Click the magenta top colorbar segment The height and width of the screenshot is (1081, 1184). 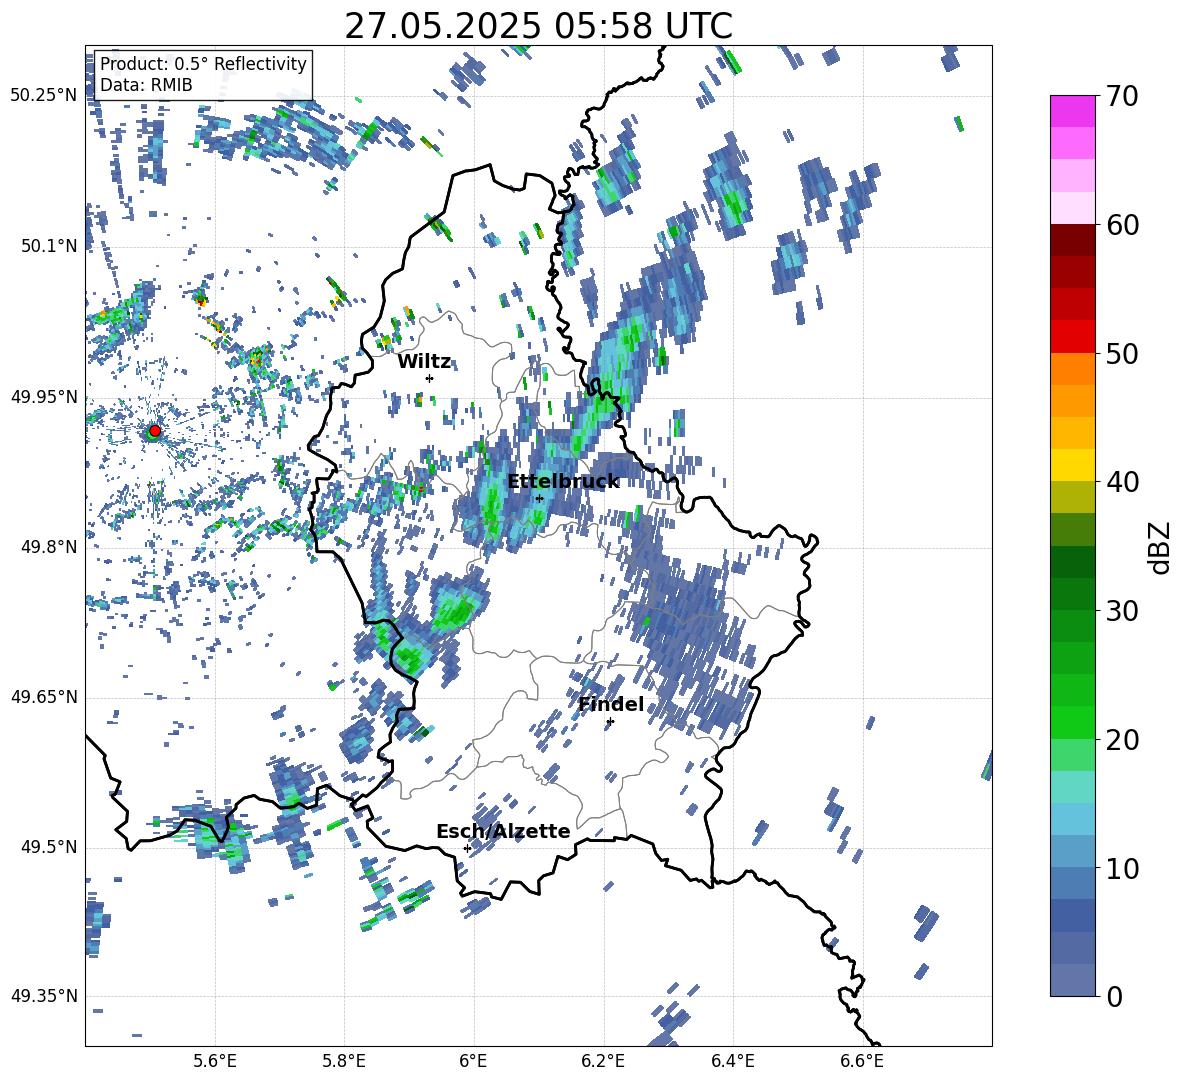tap(1072, 111)
